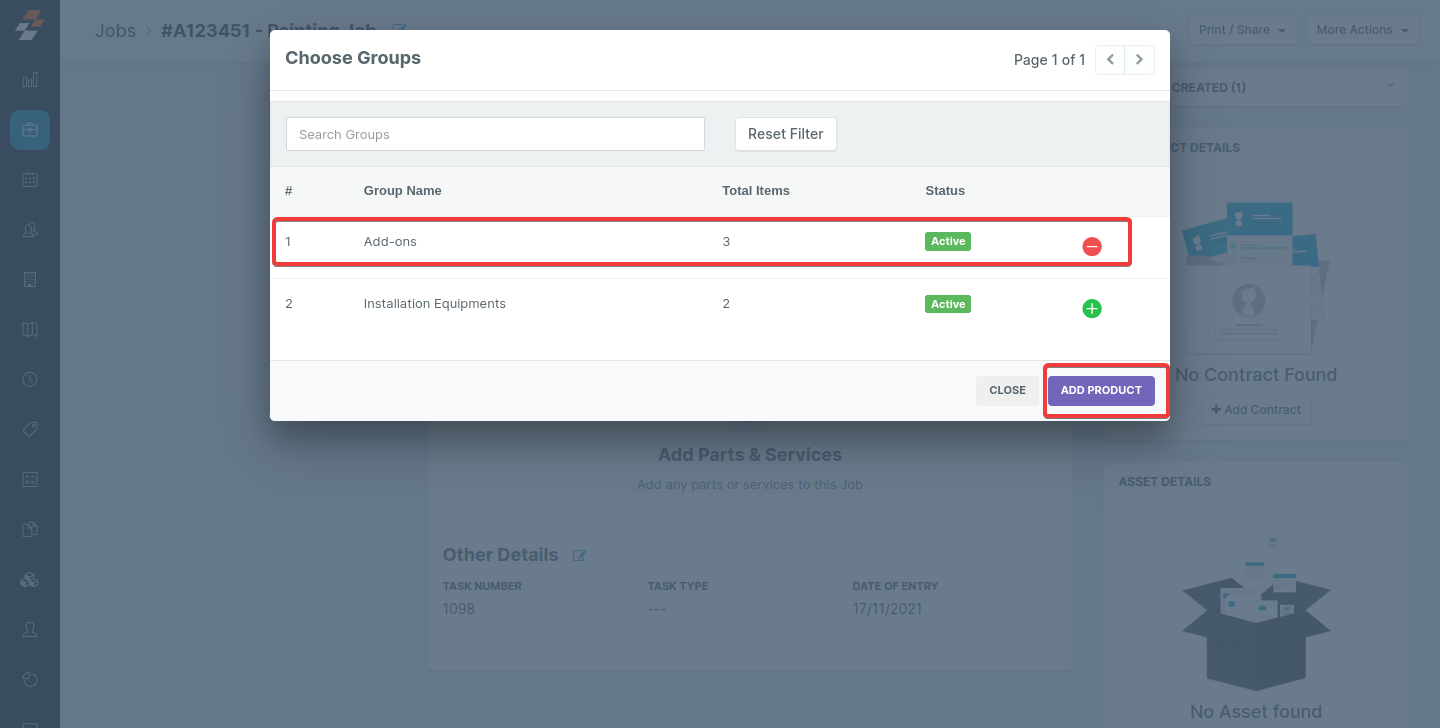Add Installation Equipments group with green plus
The image size is (1440, 728).
click(x=1092, y=309)
